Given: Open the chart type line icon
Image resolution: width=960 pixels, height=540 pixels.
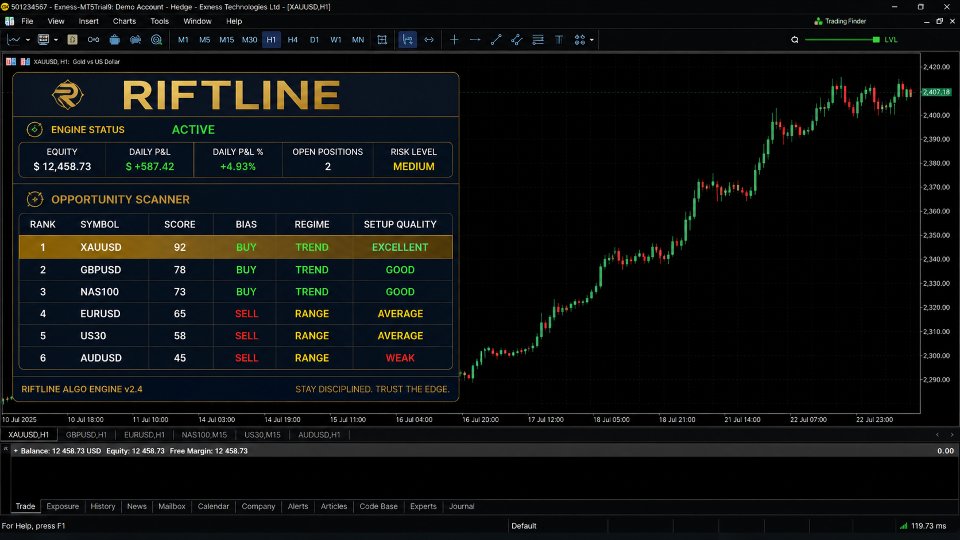Looking at the screenshot, I should coord(13,40).
